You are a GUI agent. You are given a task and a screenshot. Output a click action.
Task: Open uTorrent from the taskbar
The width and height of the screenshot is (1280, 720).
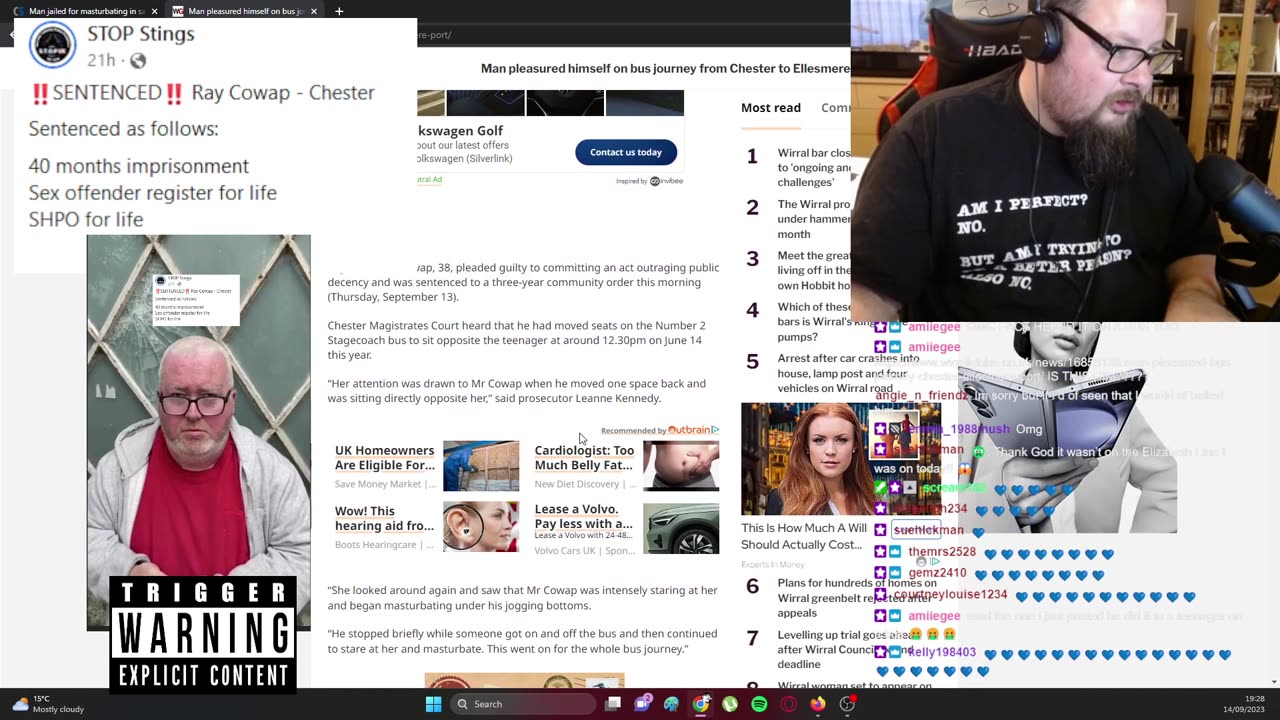pos(730,704)
